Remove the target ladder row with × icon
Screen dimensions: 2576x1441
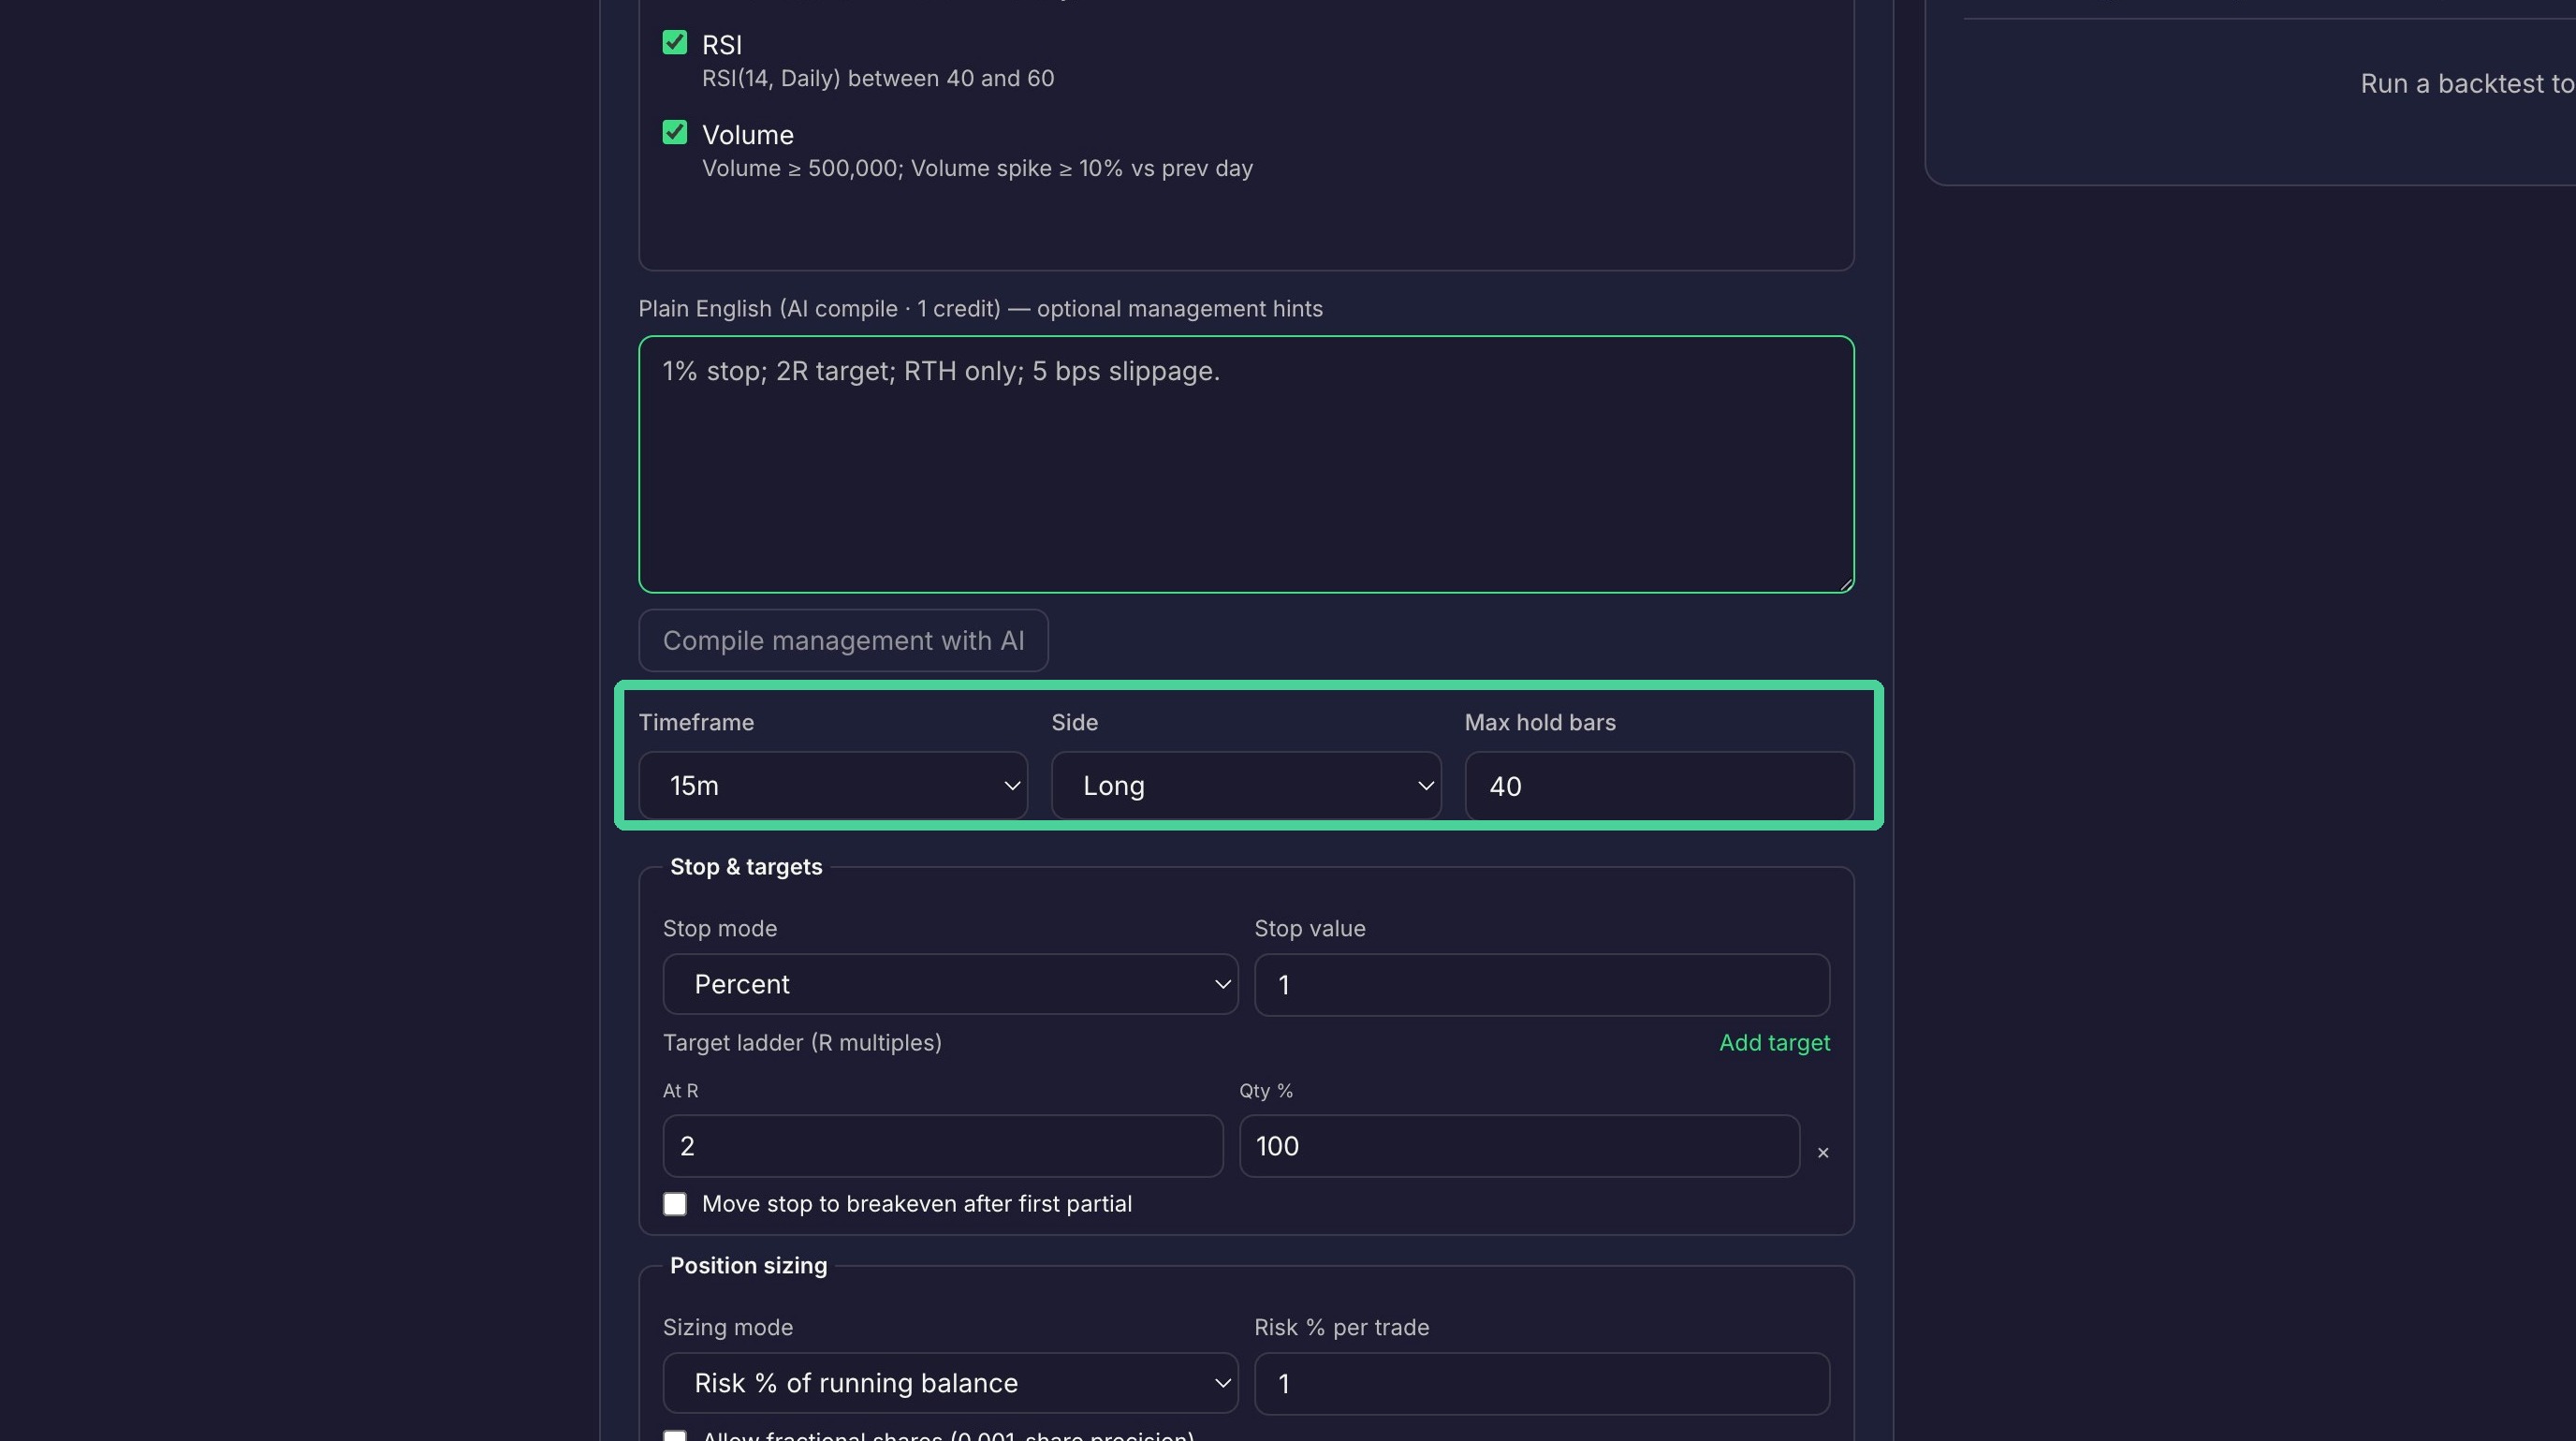click(x=1822, y=1152)
